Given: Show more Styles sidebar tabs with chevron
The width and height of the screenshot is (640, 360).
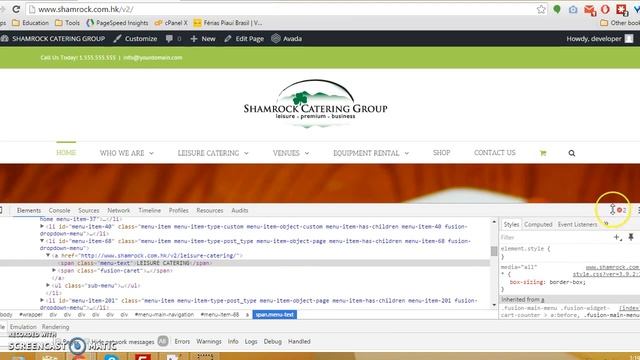Looking at the screenshot, I should (606, 224).
